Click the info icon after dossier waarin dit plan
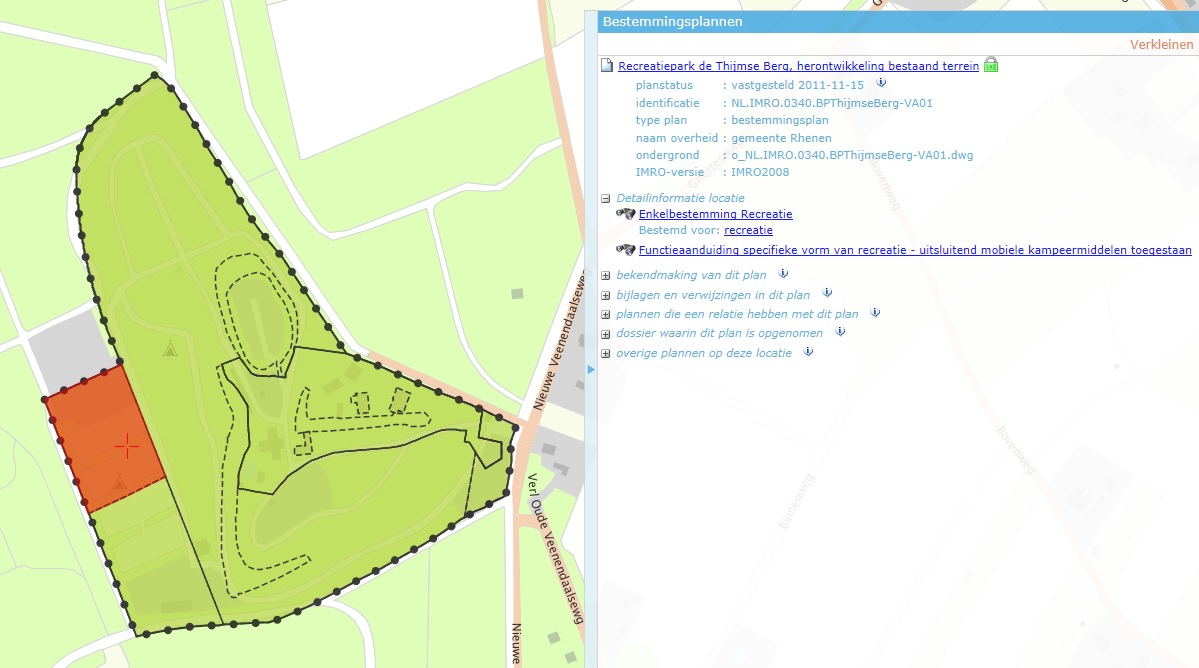 [x=841, y=333]
